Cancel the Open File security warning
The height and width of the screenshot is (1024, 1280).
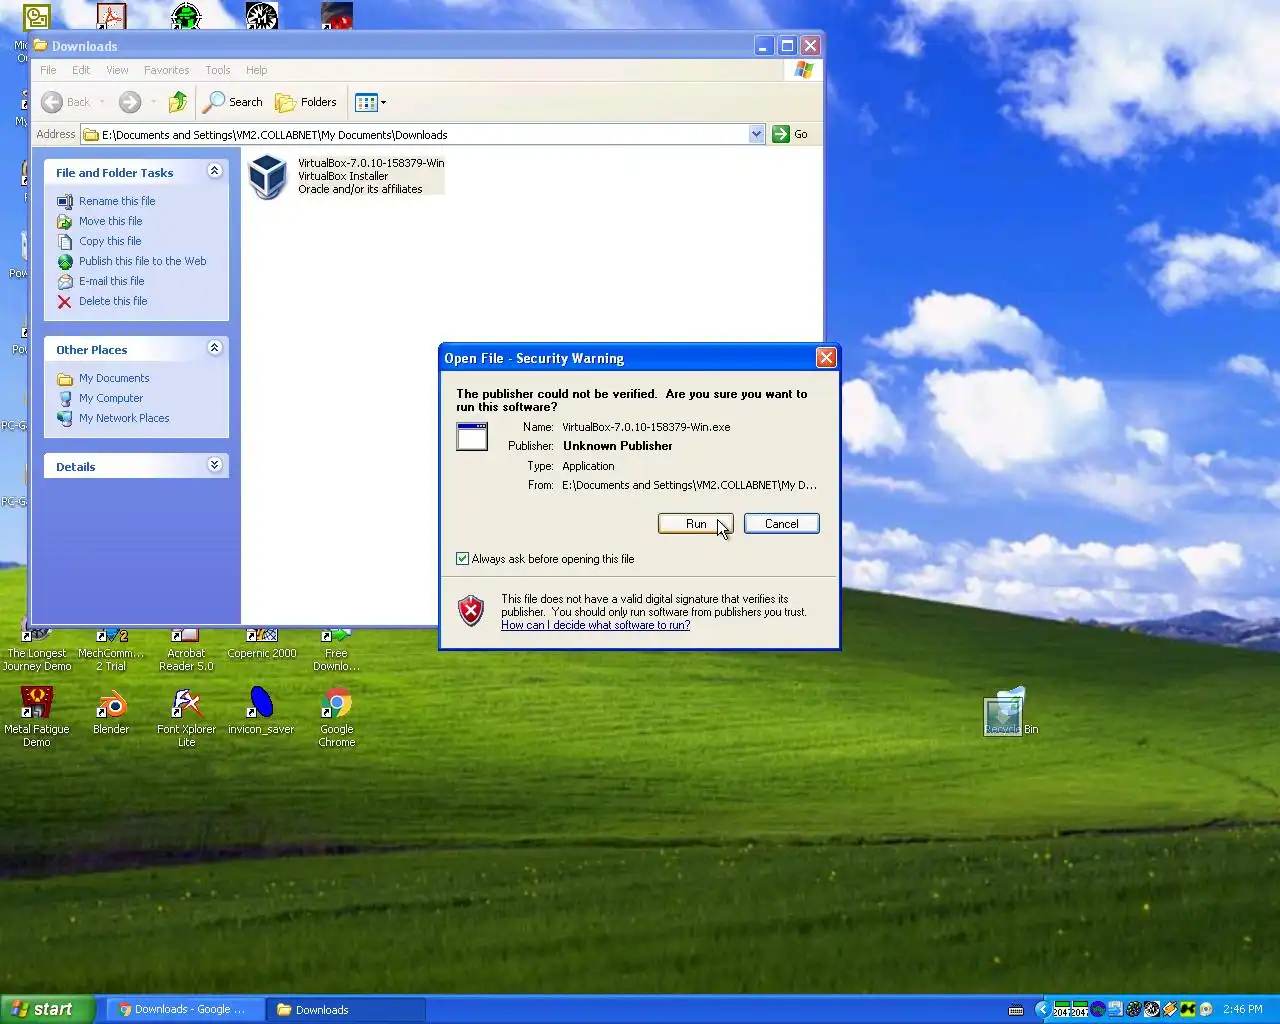click(x=781, y=524)
